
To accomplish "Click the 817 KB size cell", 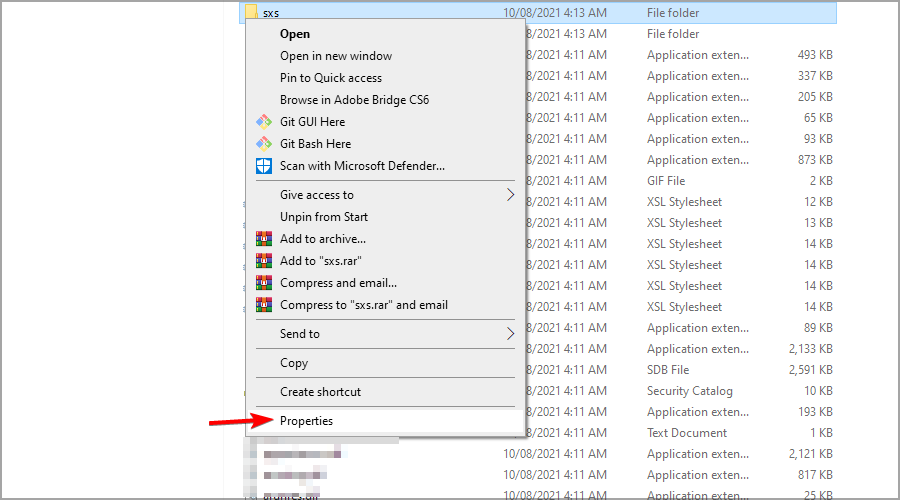I will [x=814, y=475].
